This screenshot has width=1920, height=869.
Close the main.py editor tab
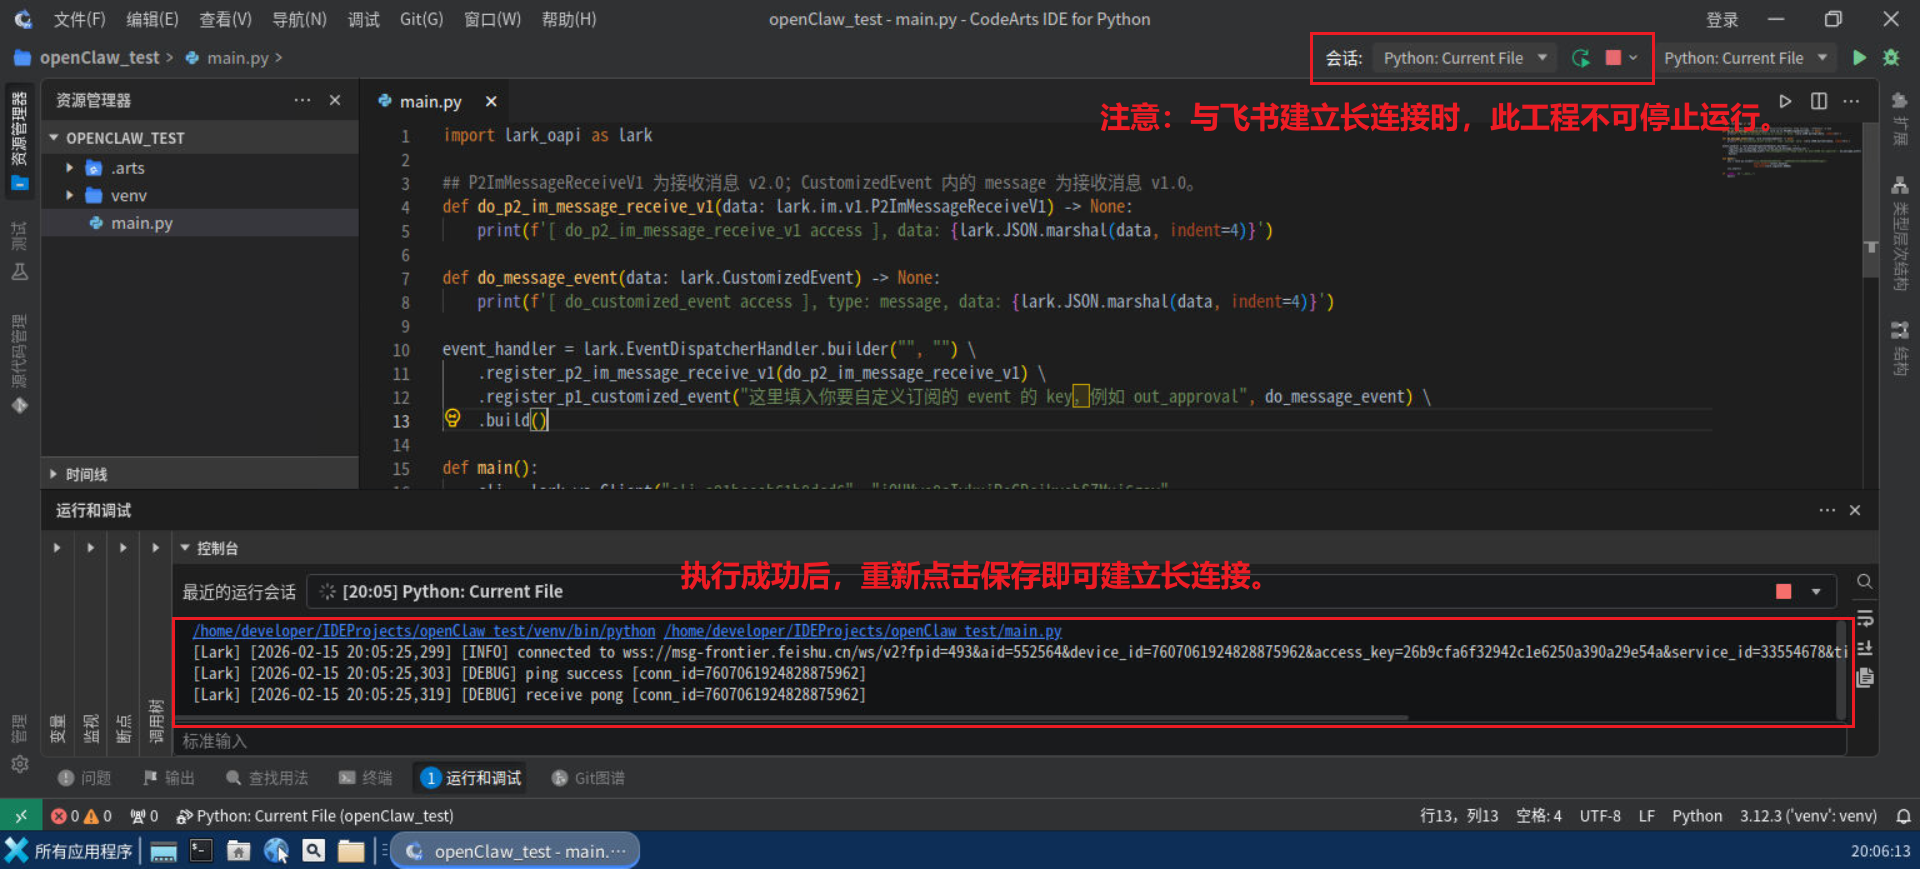tap(491, 101)
